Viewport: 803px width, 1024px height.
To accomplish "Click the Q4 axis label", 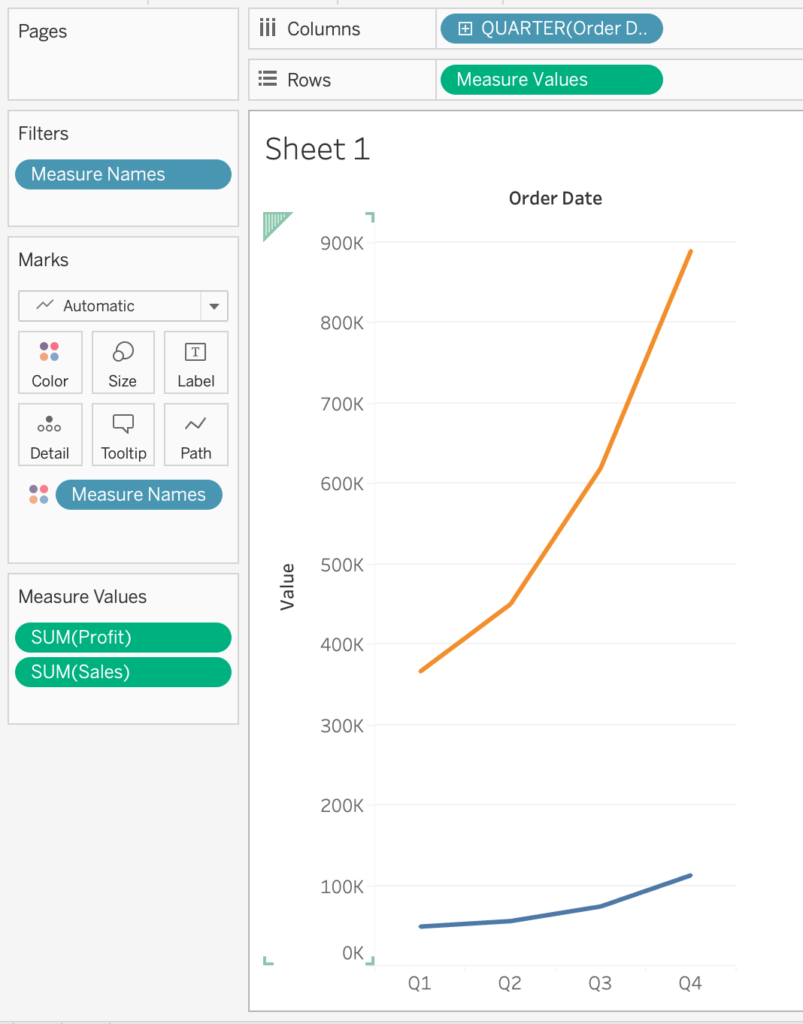I will [x=690, y=983].
